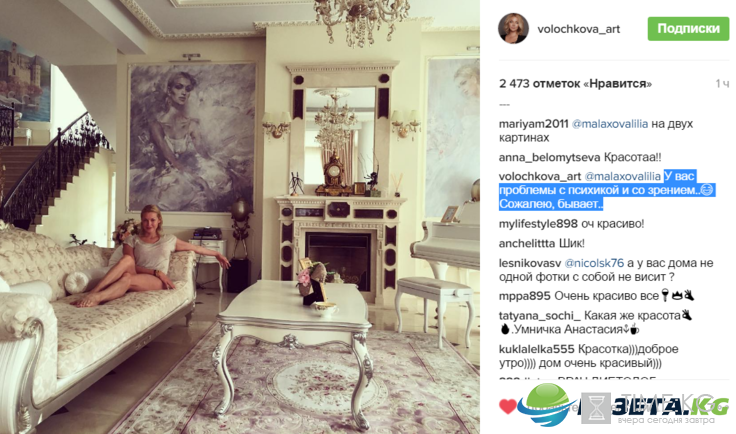This screenshot has height=434, width=736.
Task: Click the 1 ч post timestamp
Action: 722,84
